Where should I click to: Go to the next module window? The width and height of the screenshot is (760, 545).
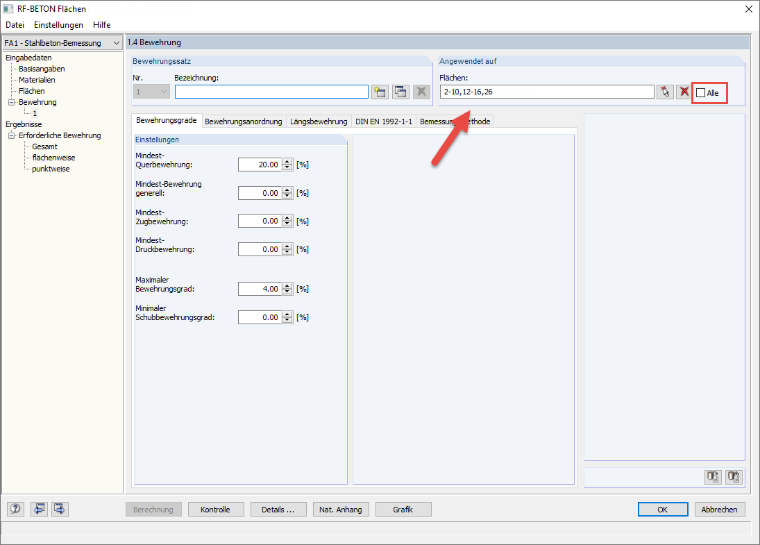pos(60,509)
